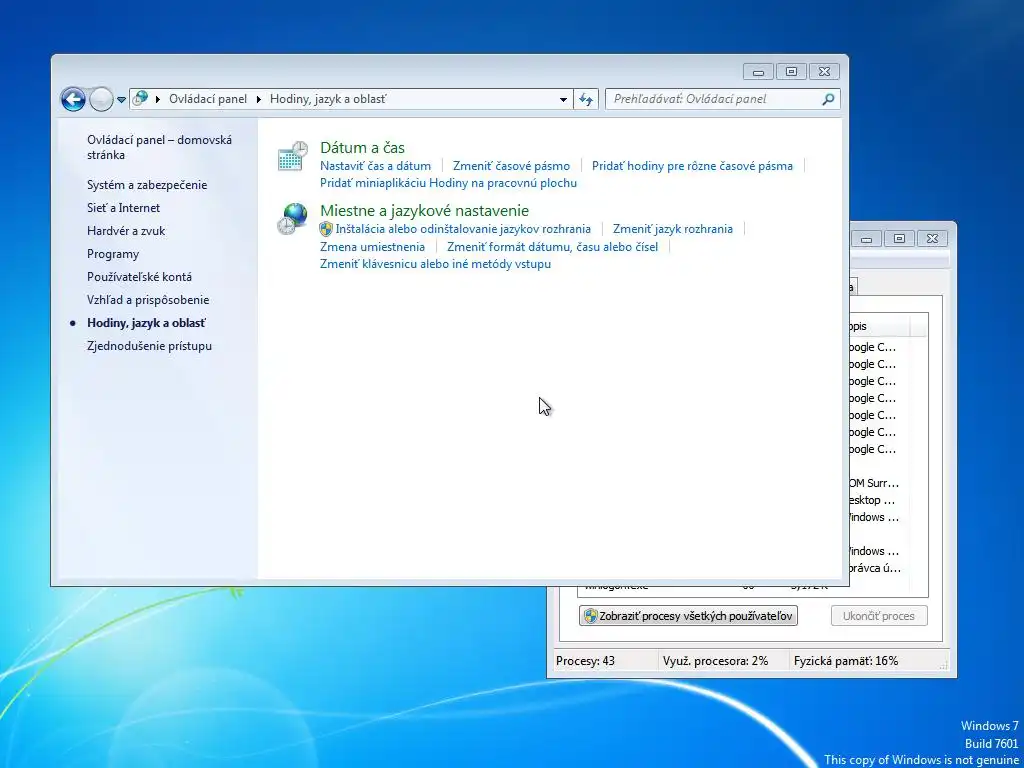Click Nastaviť čas a dátum link
1024x768 pixels.
[x=376, y=166]
